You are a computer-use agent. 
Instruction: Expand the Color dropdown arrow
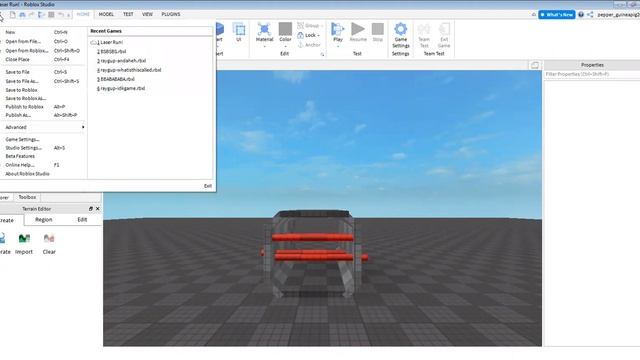[285, 47]
